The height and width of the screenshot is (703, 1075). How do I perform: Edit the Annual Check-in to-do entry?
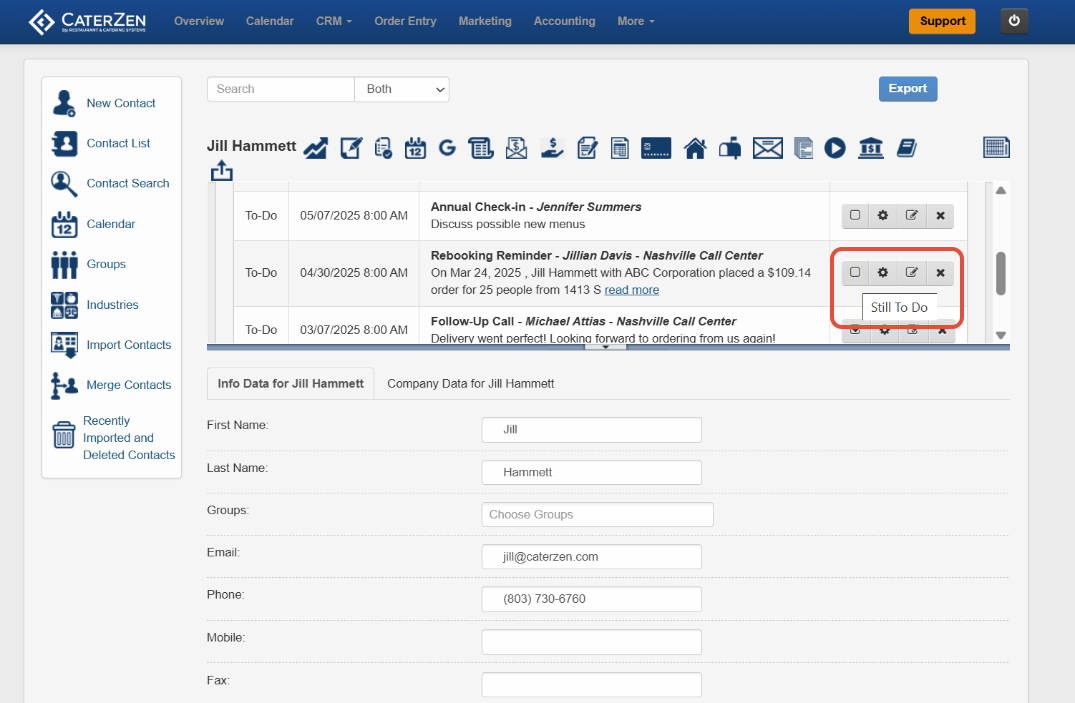[x=912, y=215]
